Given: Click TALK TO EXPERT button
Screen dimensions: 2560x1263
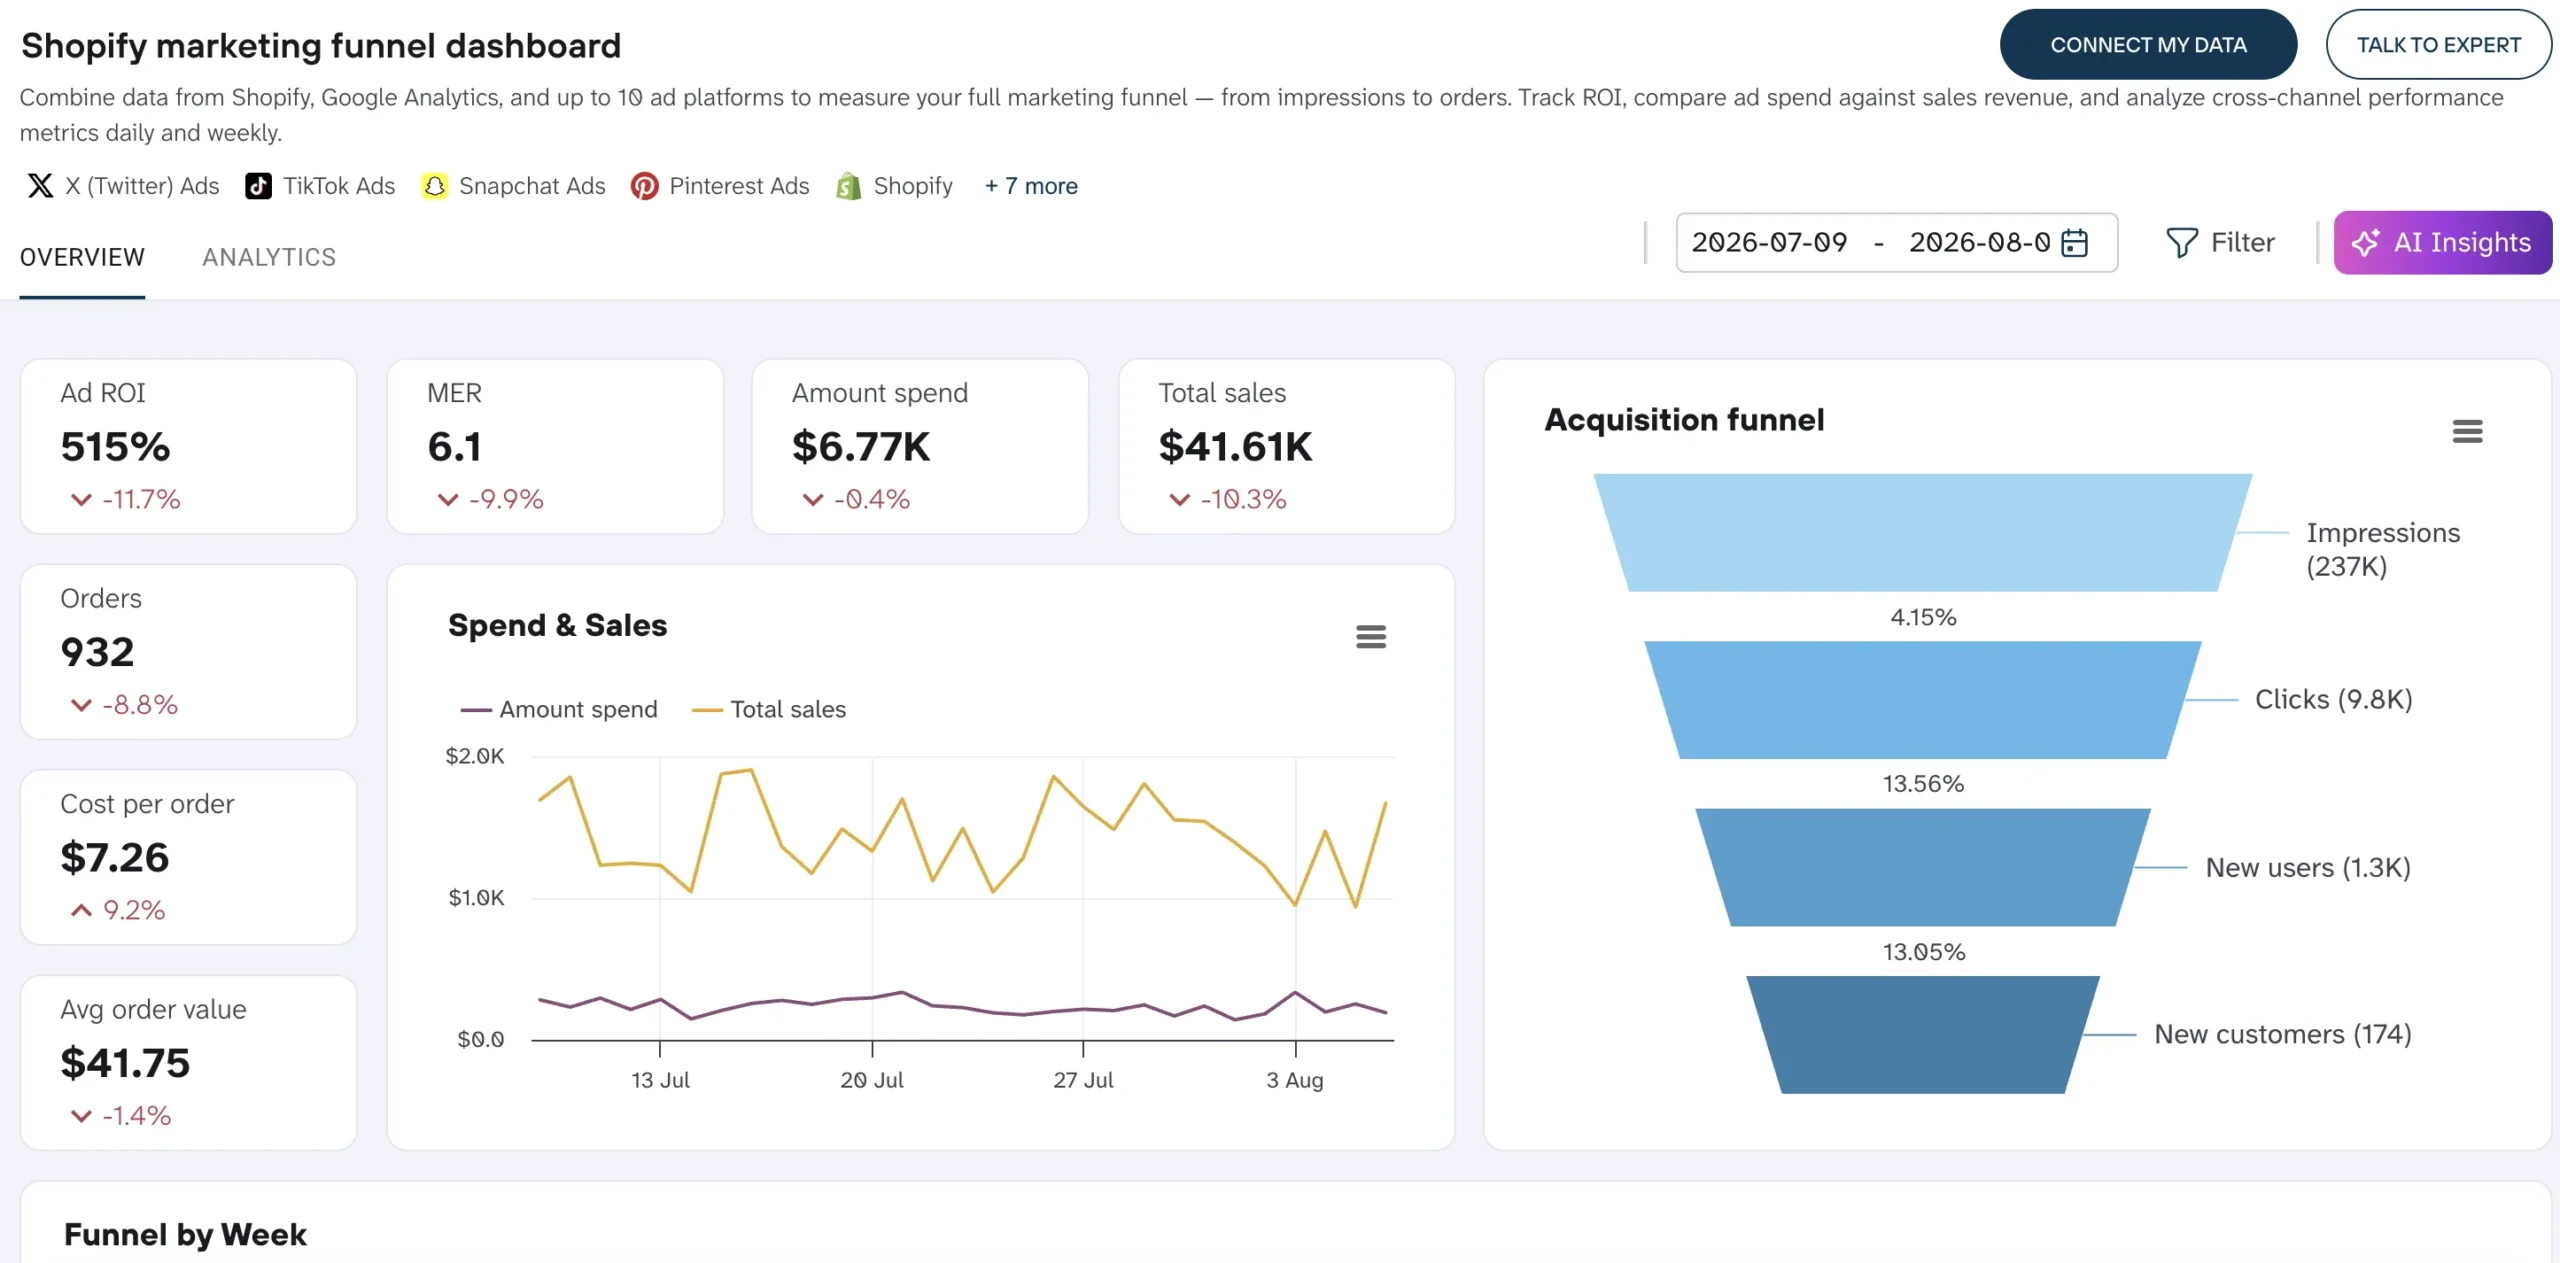Looking at the screenshot, I should pyautogui.click(x=2439, y=45).
